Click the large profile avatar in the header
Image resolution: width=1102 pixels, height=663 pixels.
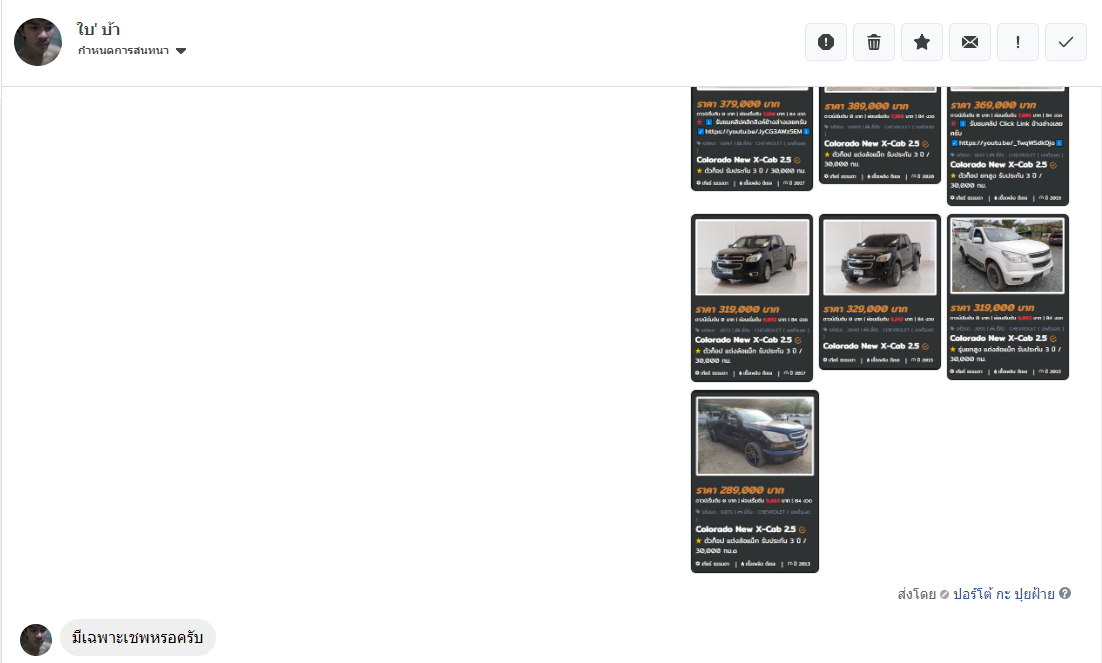pos(38,42)
